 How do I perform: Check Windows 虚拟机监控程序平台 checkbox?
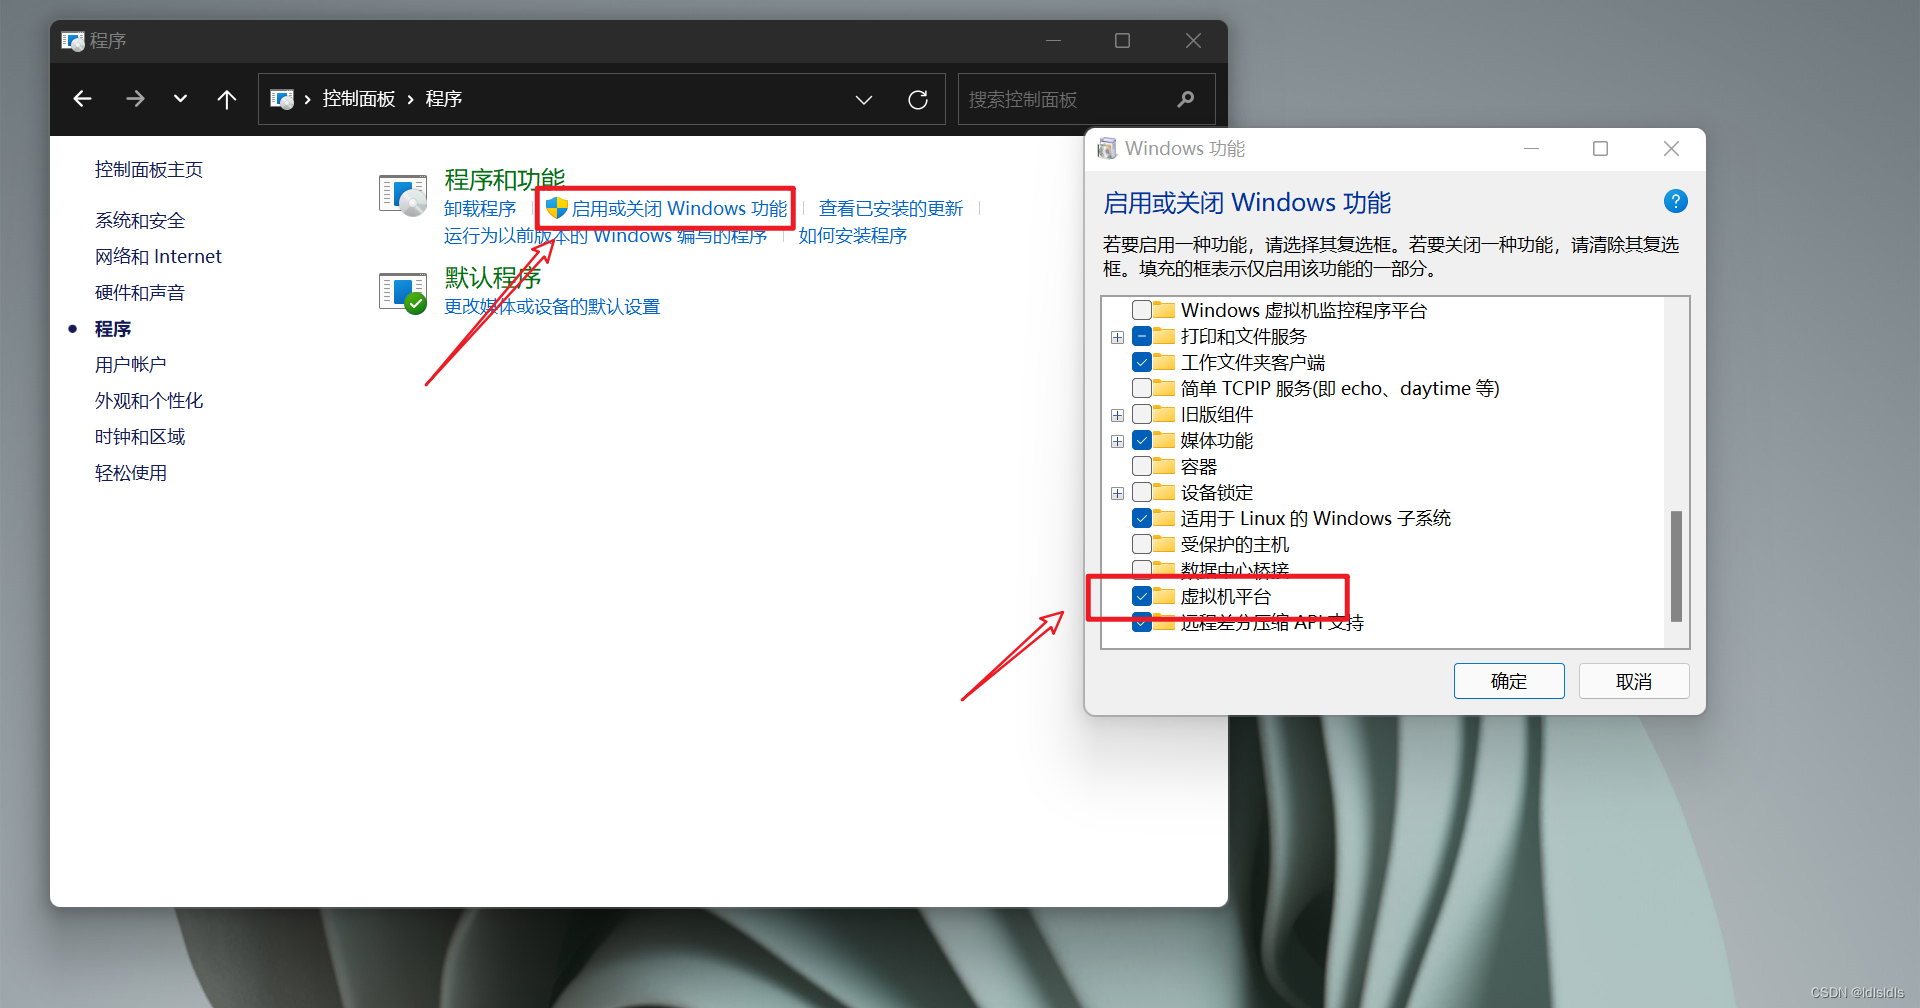point(1142,310)
